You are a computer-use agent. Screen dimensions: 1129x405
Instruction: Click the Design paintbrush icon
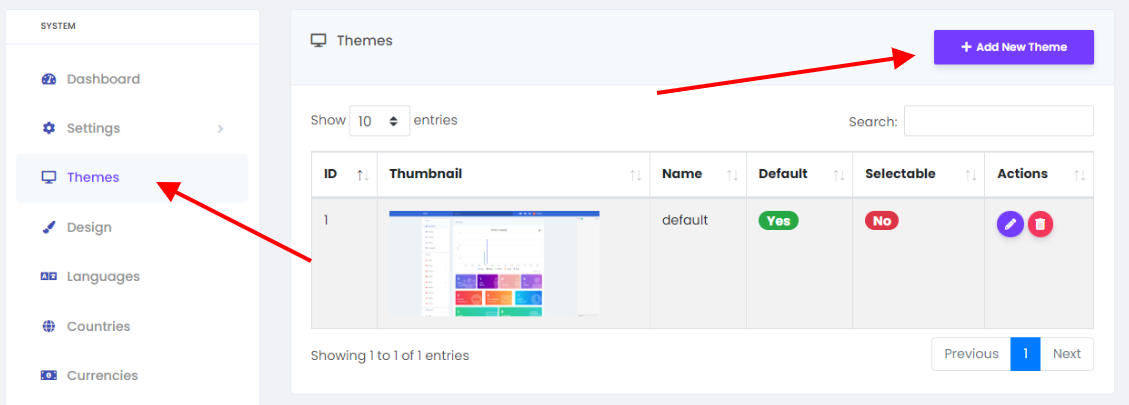point(48,227)
